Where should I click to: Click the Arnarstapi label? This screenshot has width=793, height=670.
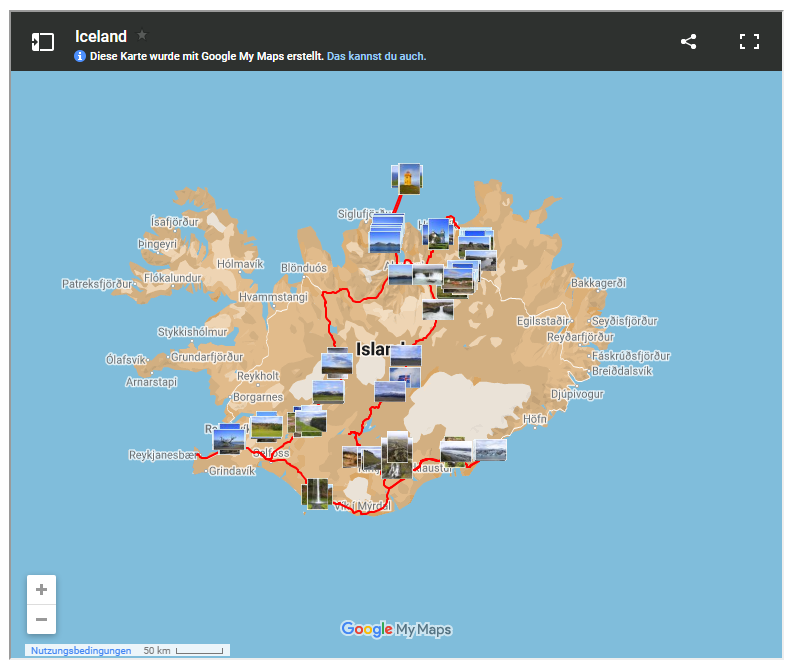151,382
